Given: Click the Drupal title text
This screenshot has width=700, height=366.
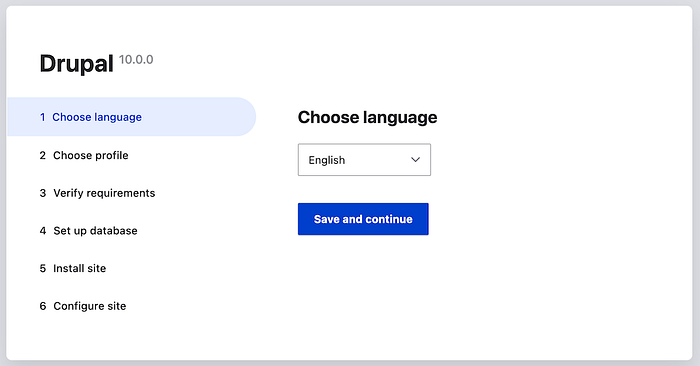Looking at the screenshot, I should tap(76, 63).
